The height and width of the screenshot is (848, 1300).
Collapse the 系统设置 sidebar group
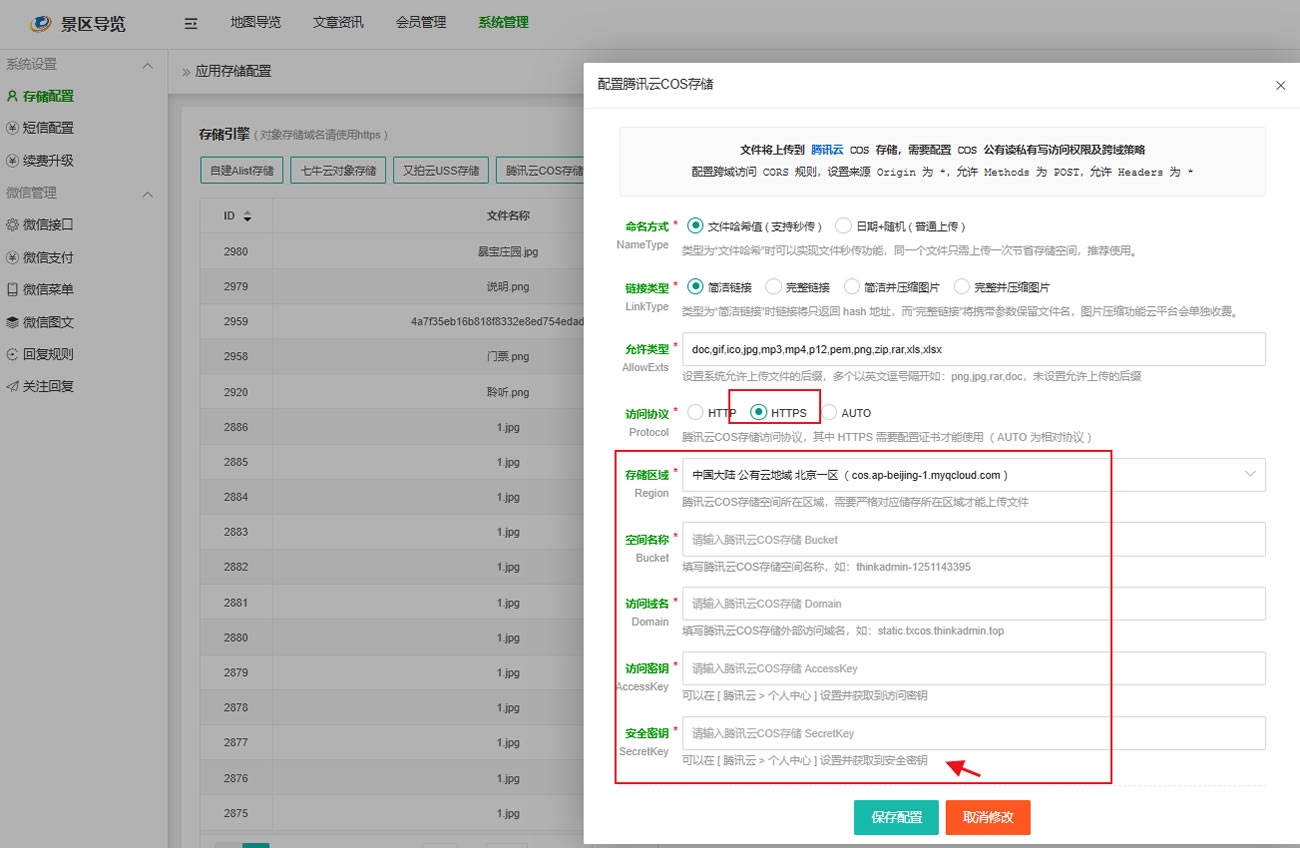(147, 65)
